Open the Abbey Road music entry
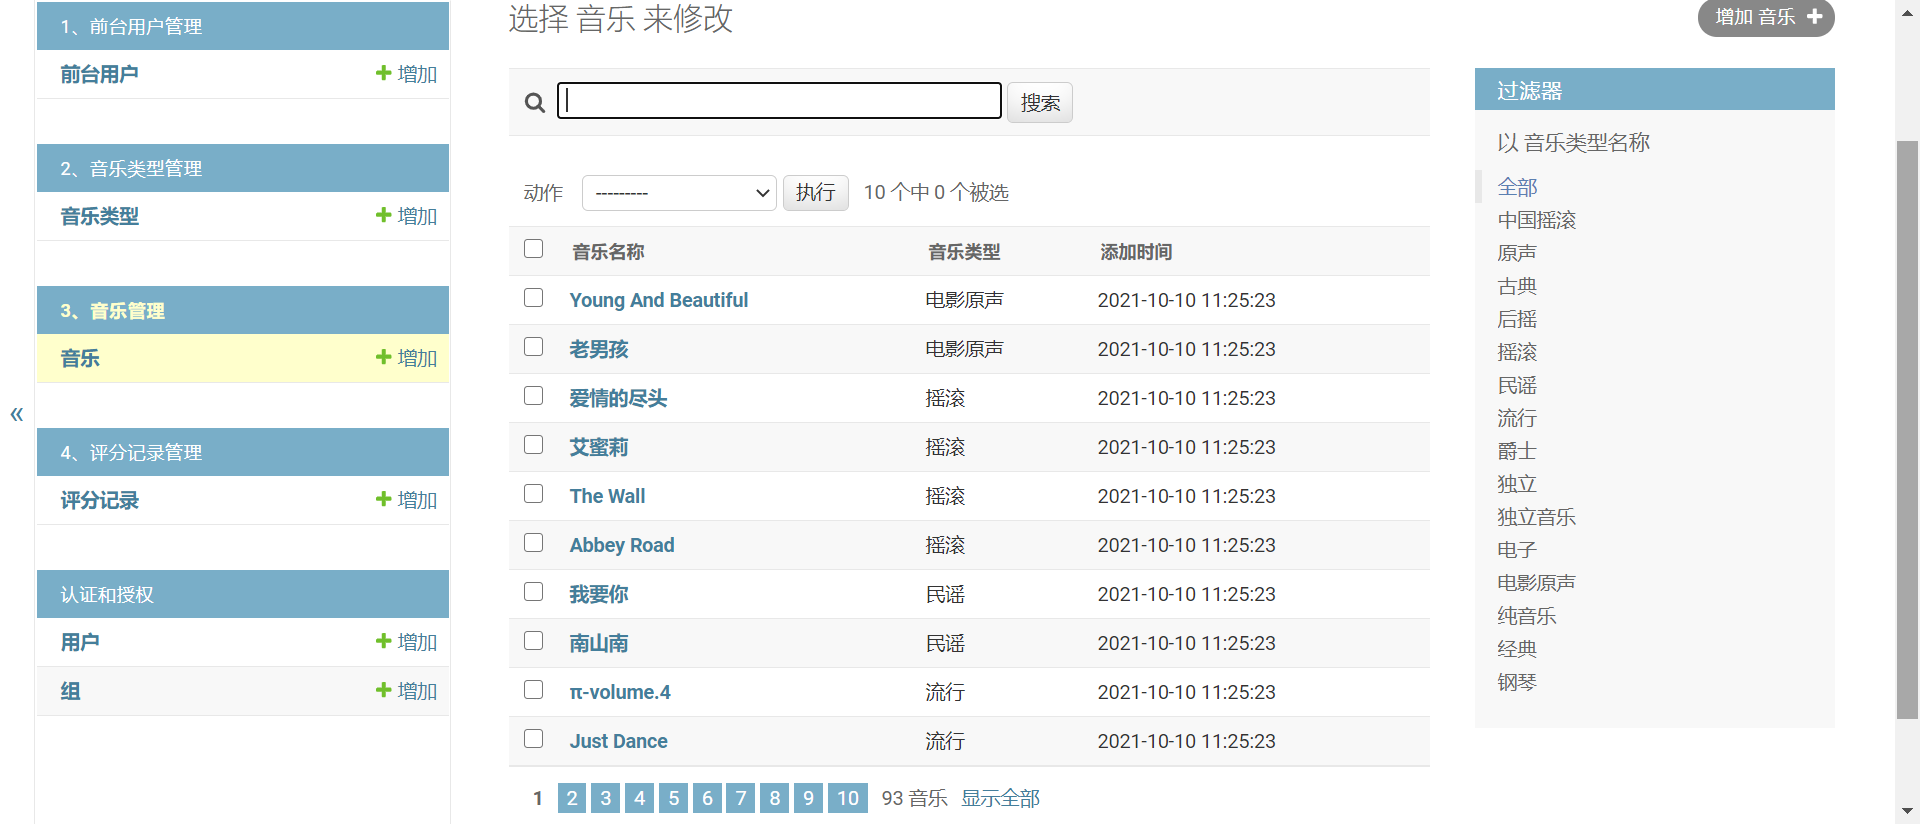This screenshot has width=1920, height=824. coord(622,545)
